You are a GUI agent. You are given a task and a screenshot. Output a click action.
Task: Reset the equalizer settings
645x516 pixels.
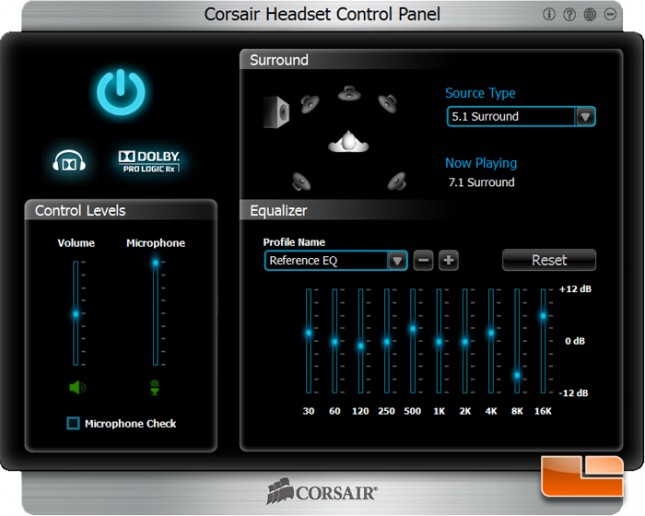pyautogui.click(x=549, y=260)
